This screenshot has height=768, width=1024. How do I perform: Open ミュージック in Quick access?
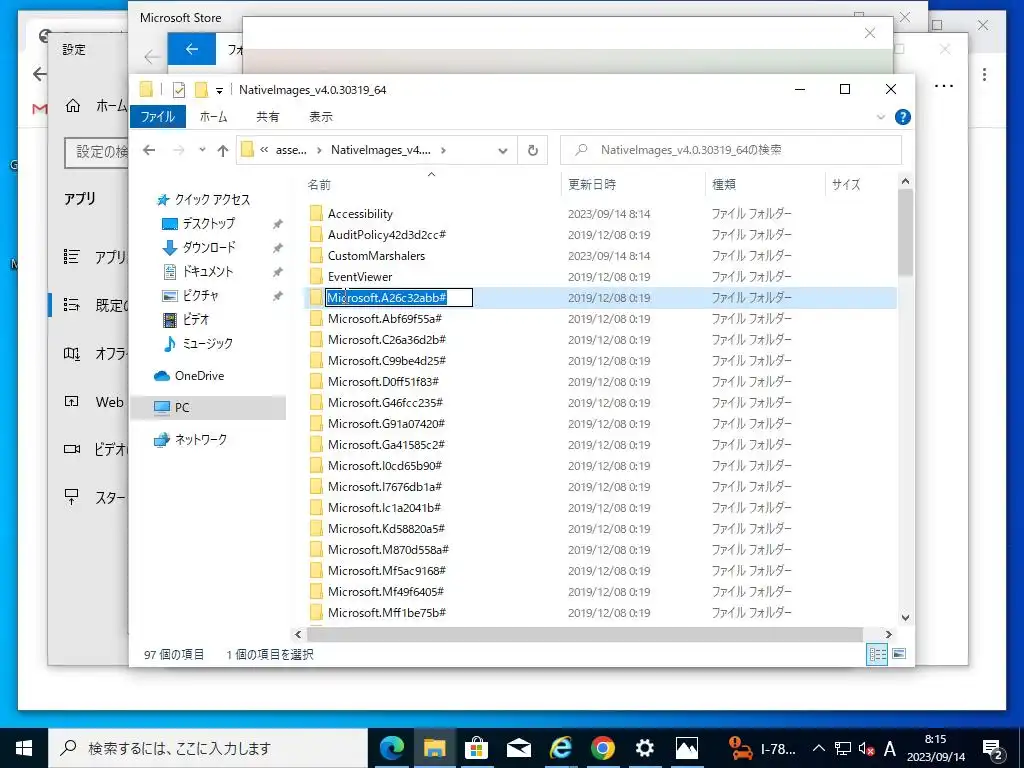pos(207,344)
